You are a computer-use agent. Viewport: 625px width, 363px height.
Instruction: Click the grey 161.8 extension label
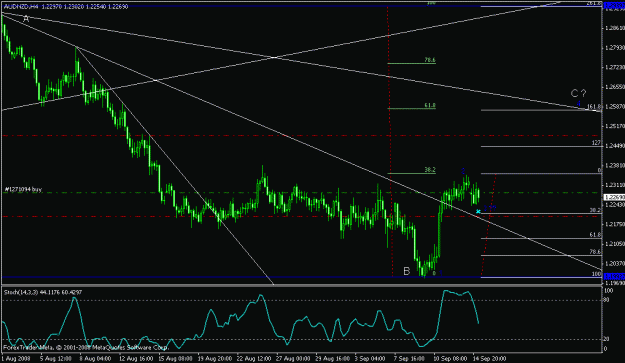[594, 107]
